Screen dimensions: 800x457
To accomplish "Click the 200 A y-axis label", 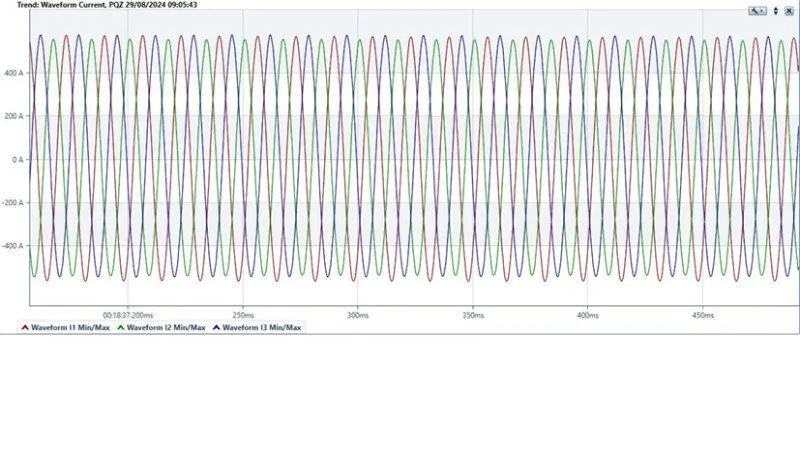I will pyautogui.click(x=14, y=116).
